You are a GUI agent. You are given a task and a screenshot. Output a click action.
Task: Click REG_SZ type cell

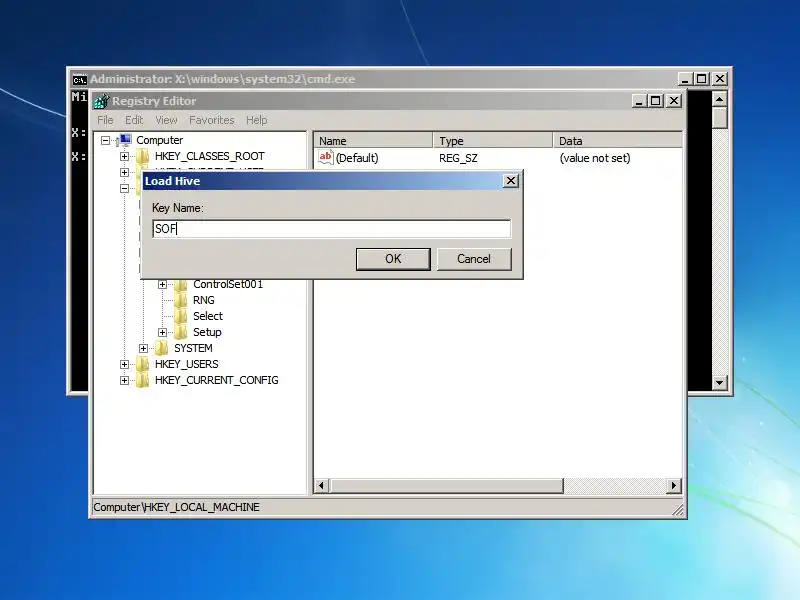point(458,158)
